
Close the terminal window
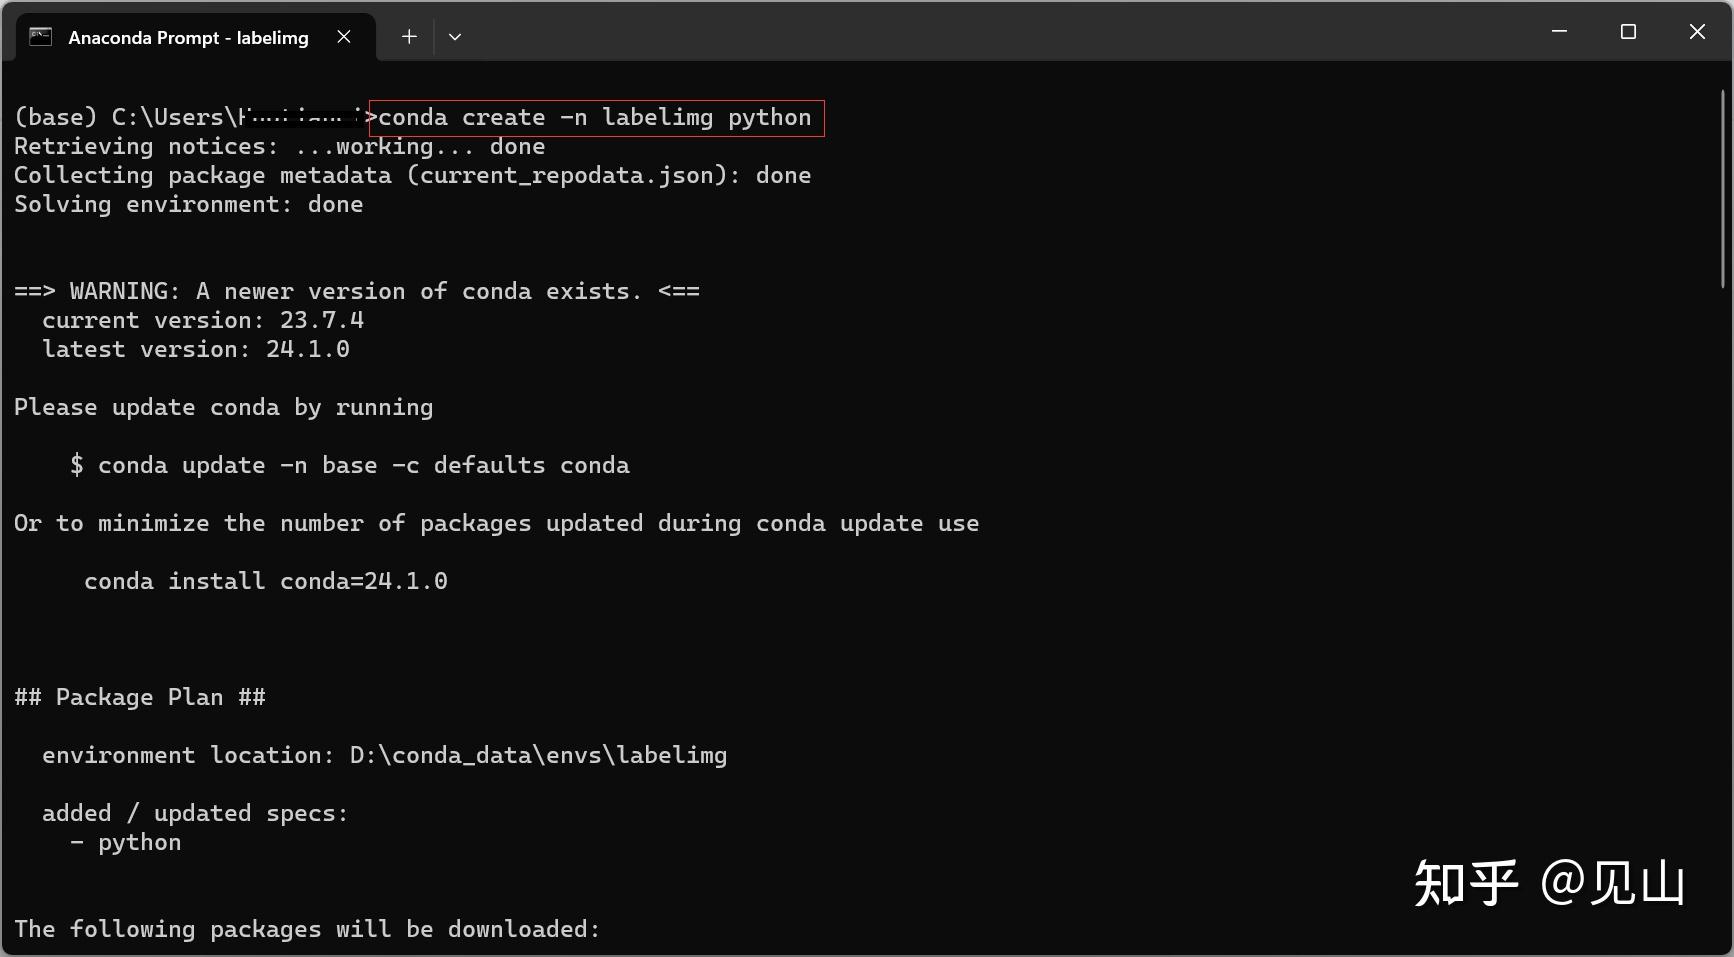click(1697, 32)
